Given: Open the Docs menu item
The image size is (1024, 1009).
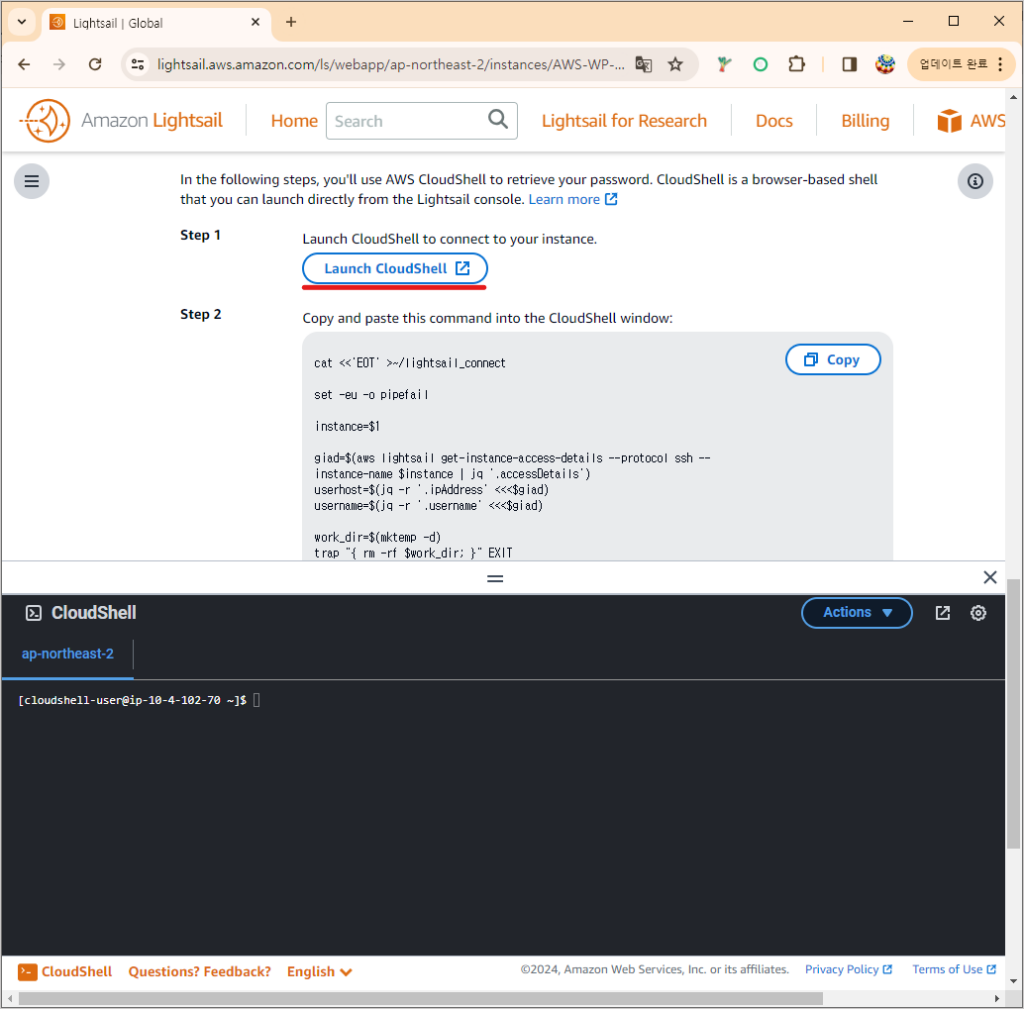Looking at the screenshot, I should coord(774,121).
